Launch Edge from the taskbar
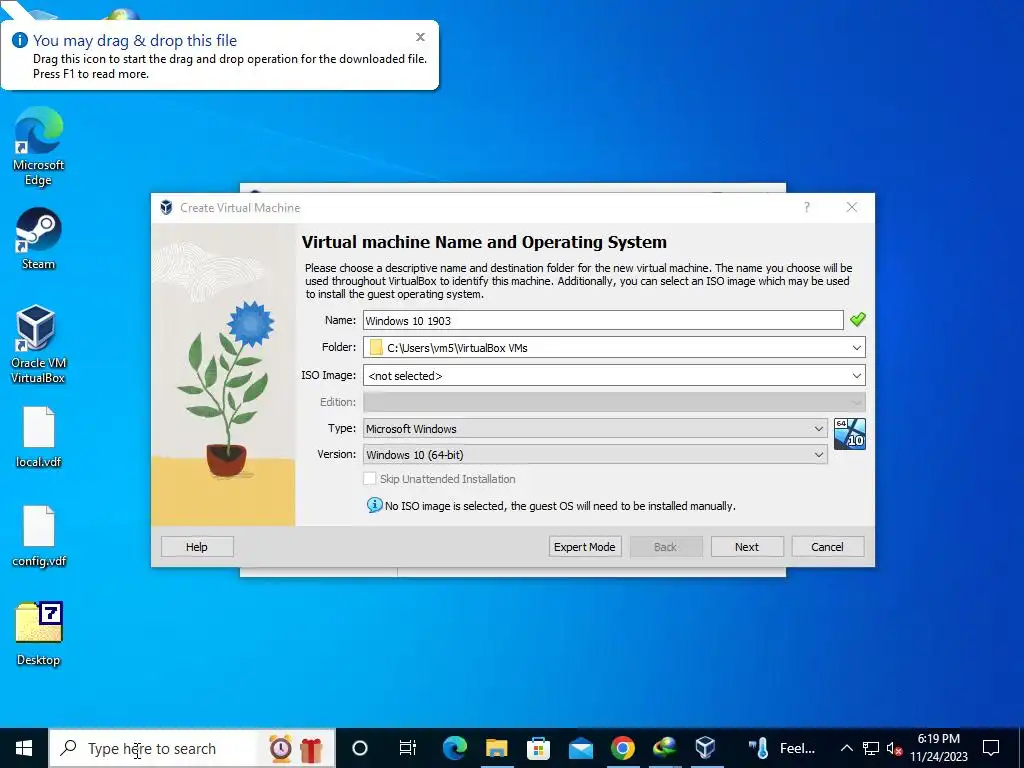 click(x=455, y=748)
